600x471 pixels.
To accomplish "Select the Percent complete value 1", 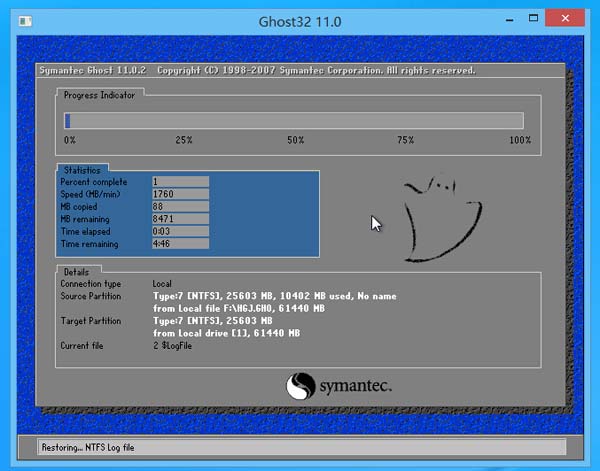I will click(x=181, y=181).
